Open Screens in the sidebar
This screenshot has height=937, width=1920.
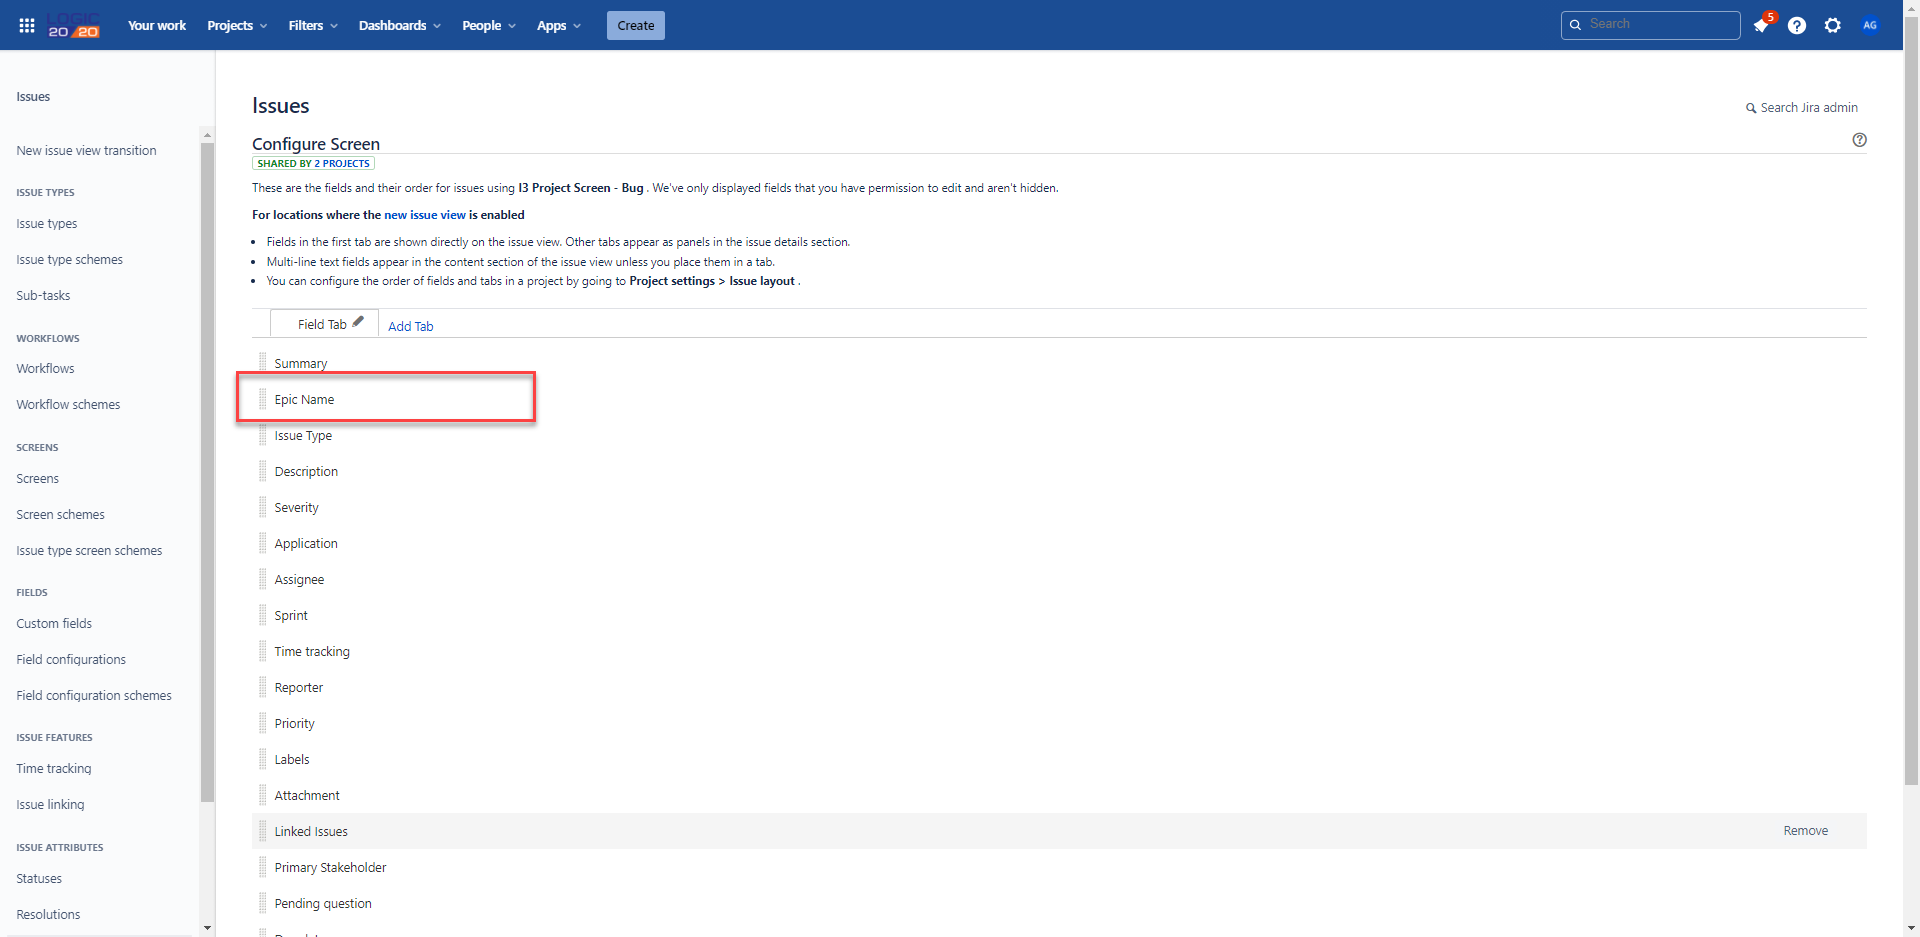pos(38,478)
